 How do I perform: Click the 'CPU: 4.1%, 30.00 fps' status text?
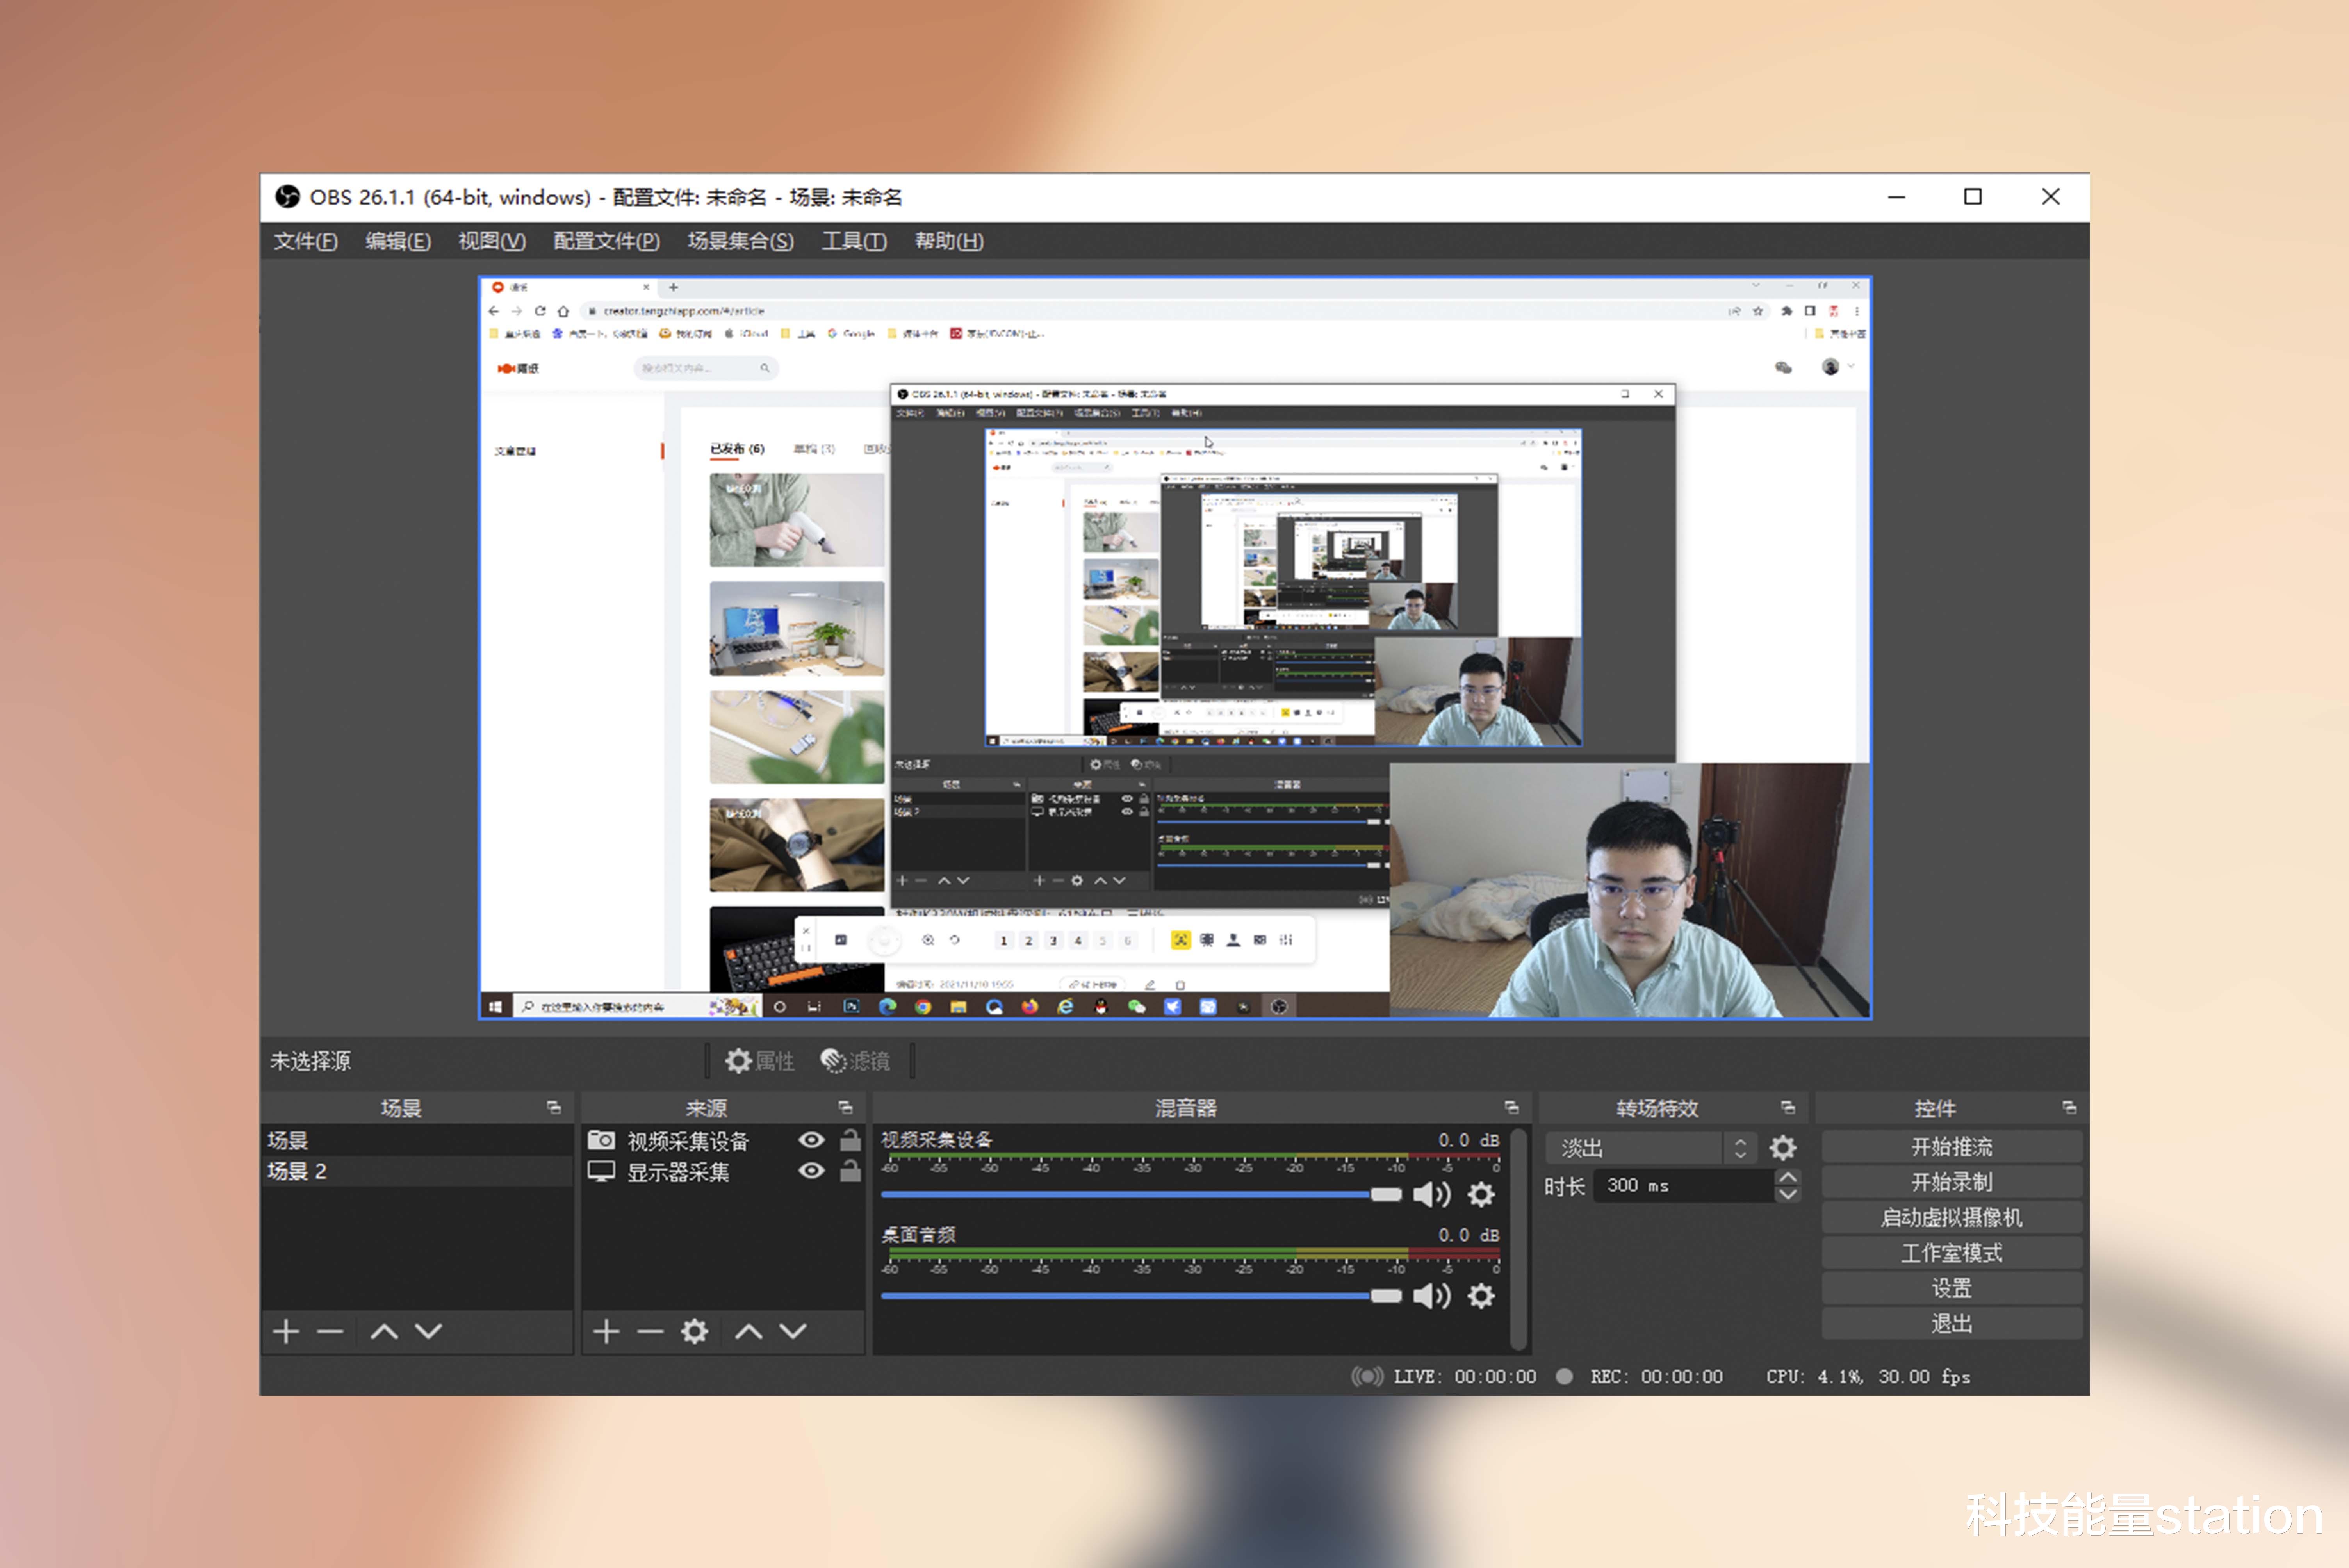(1868, 1377)
